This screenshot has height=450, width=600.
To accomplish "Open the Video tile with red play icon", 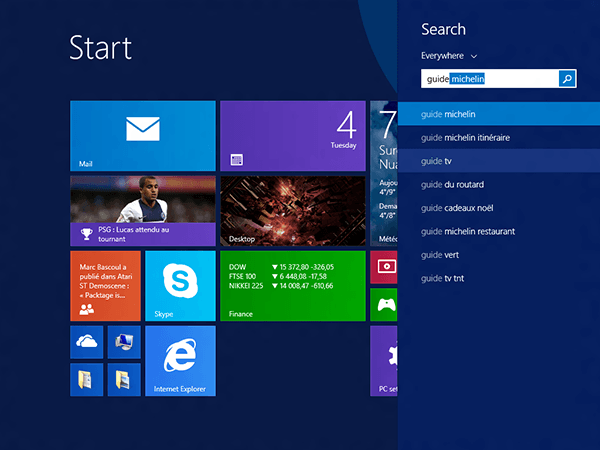I will pyautogui.click(x=384, y=267).
